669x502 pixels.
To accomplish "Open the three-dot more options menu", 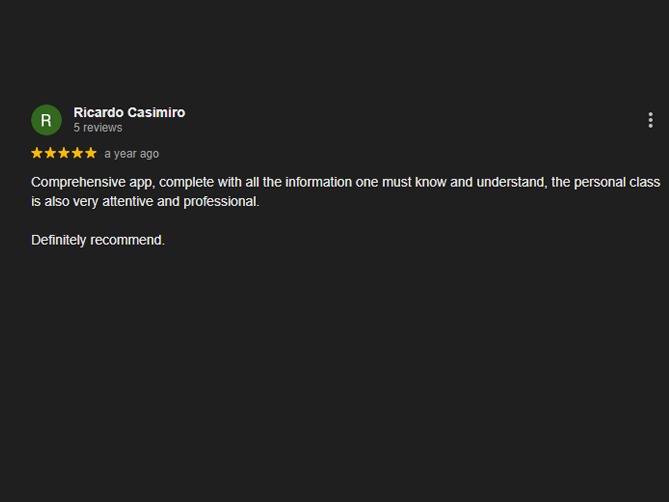I will click(650, 120).
